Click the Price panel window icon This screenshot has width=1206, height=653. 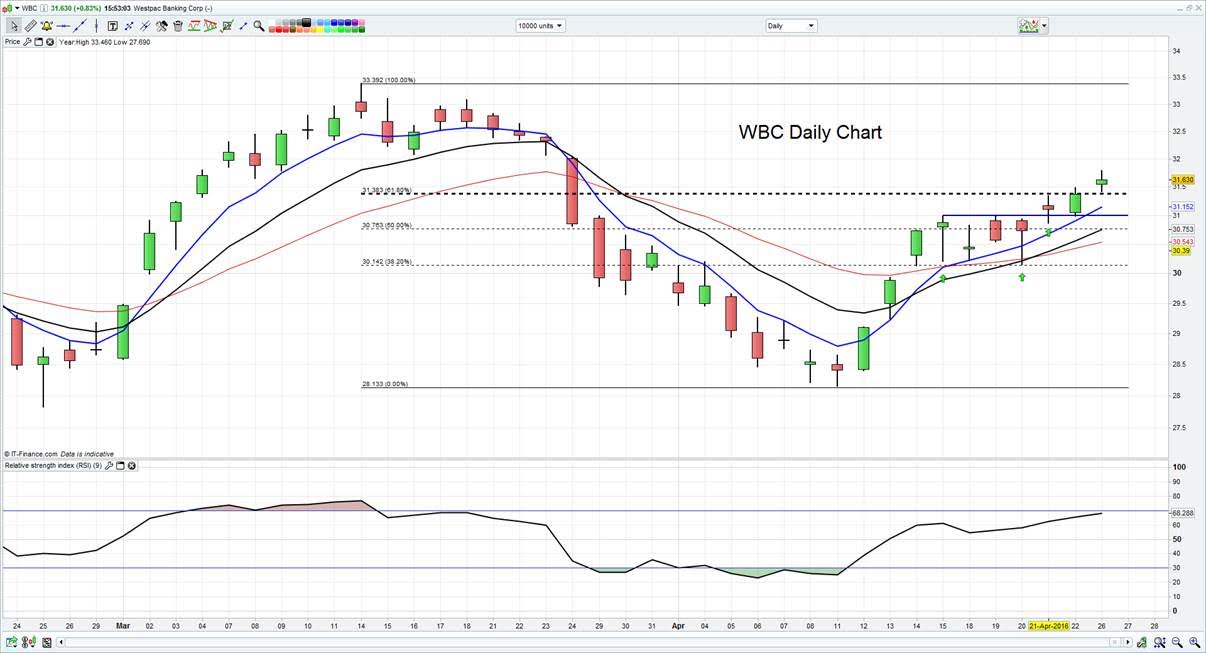[38, 42]
